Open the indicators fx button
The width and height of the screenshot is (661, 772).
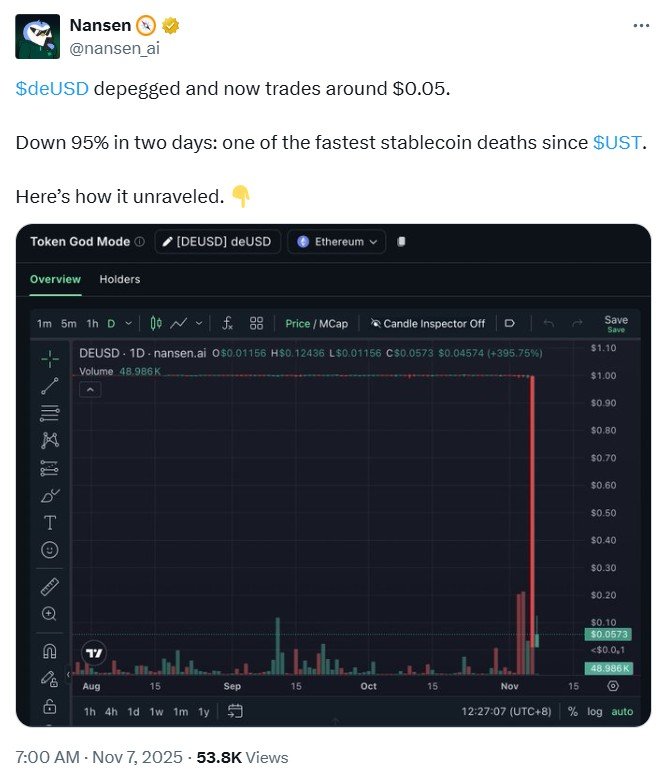click(227, 323)
